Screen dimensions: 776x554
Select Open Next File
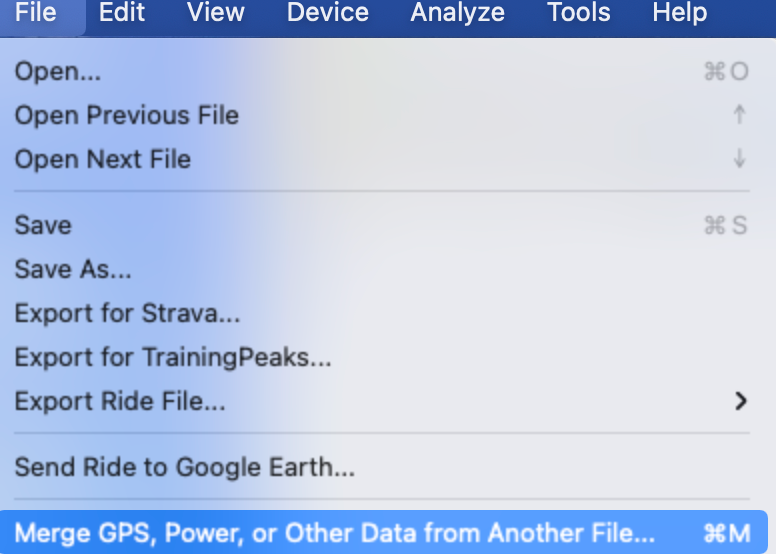point(102,159)
